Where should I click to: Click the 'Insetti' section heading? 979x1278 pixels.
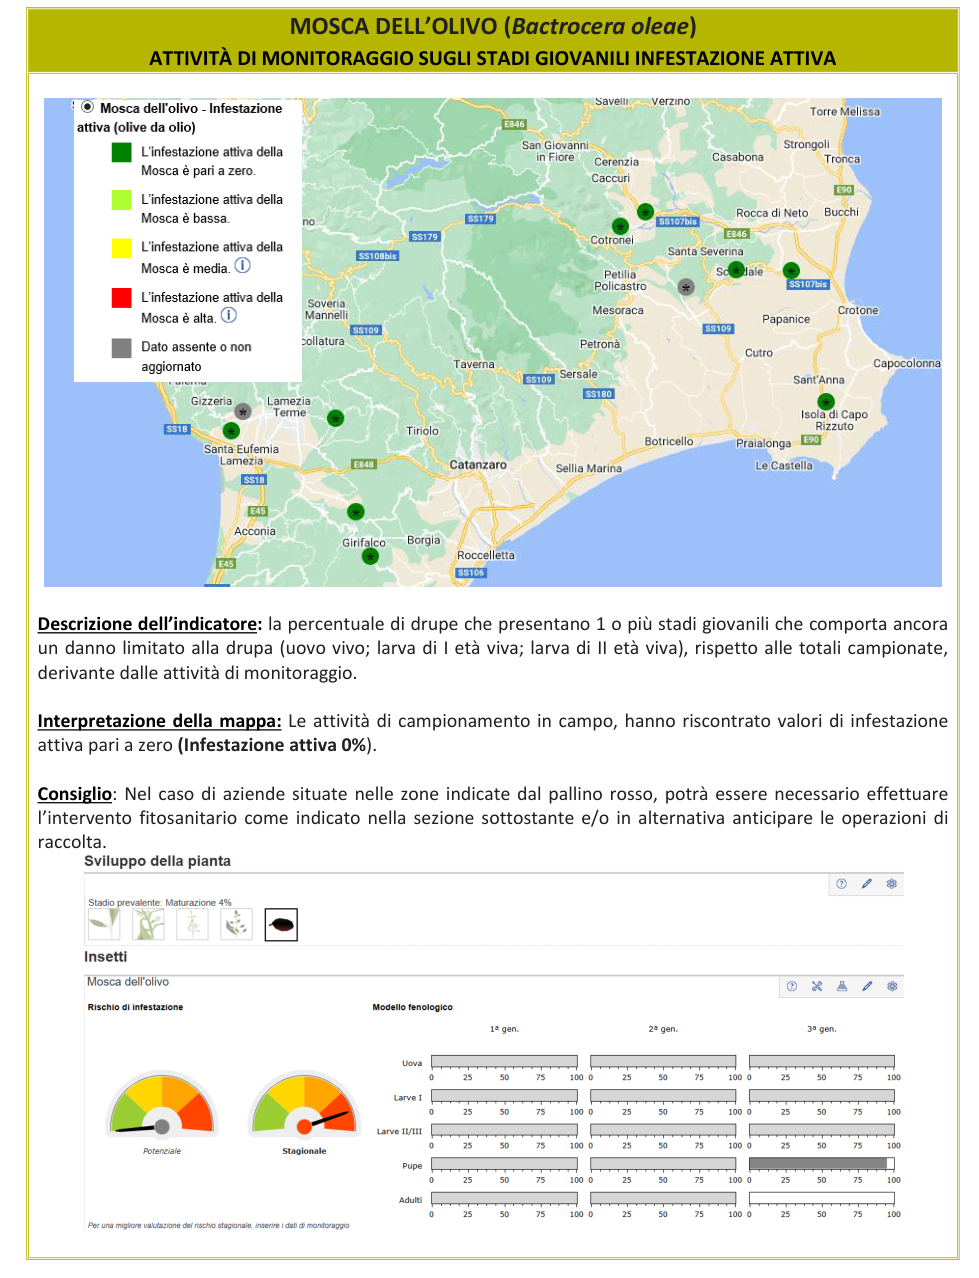[106, 957]
